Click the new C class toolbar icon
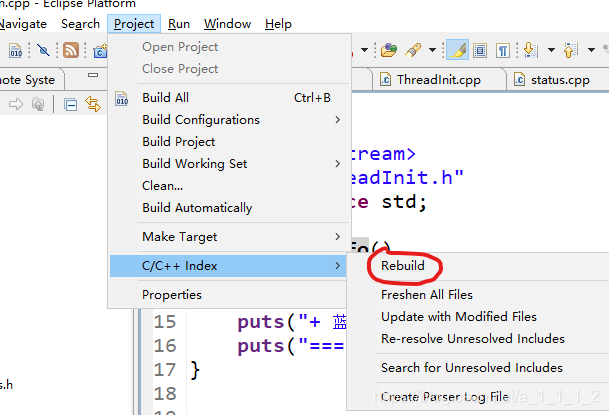Viewport: 609px width, 415px height. (x=100, y=50)
